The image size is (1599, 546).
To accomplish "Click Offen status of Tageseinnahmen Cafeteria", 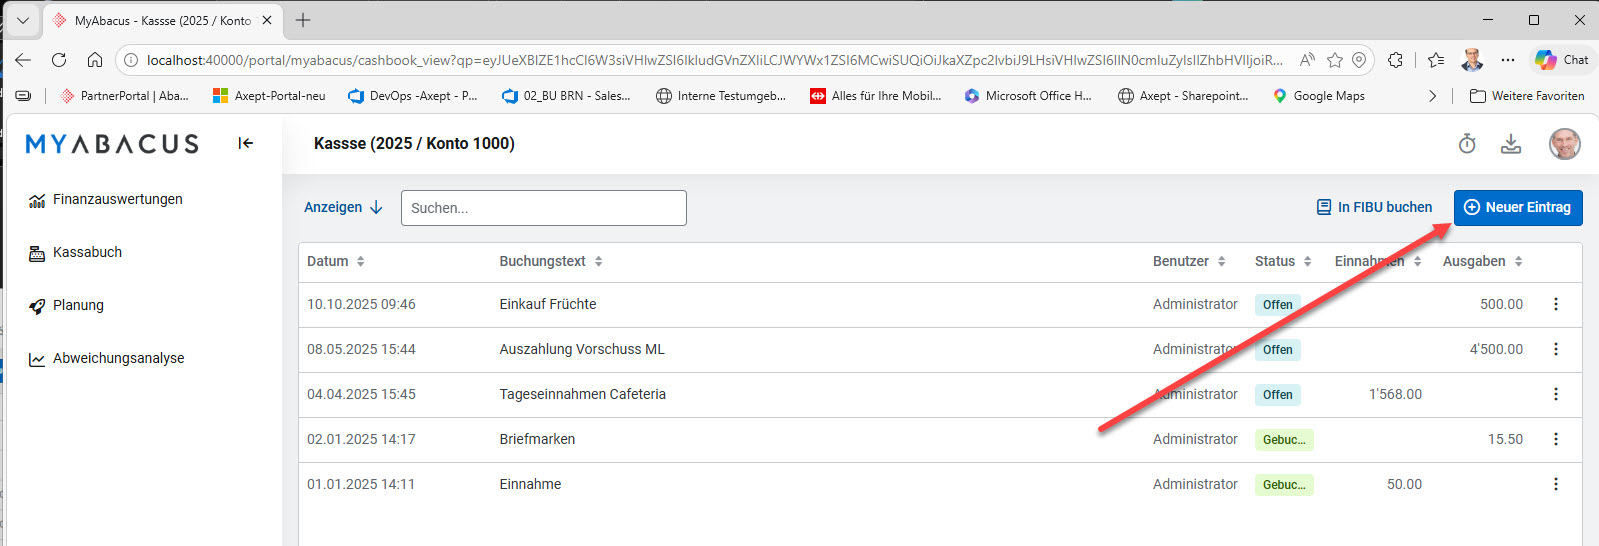I will click(x=1278, y=395).
